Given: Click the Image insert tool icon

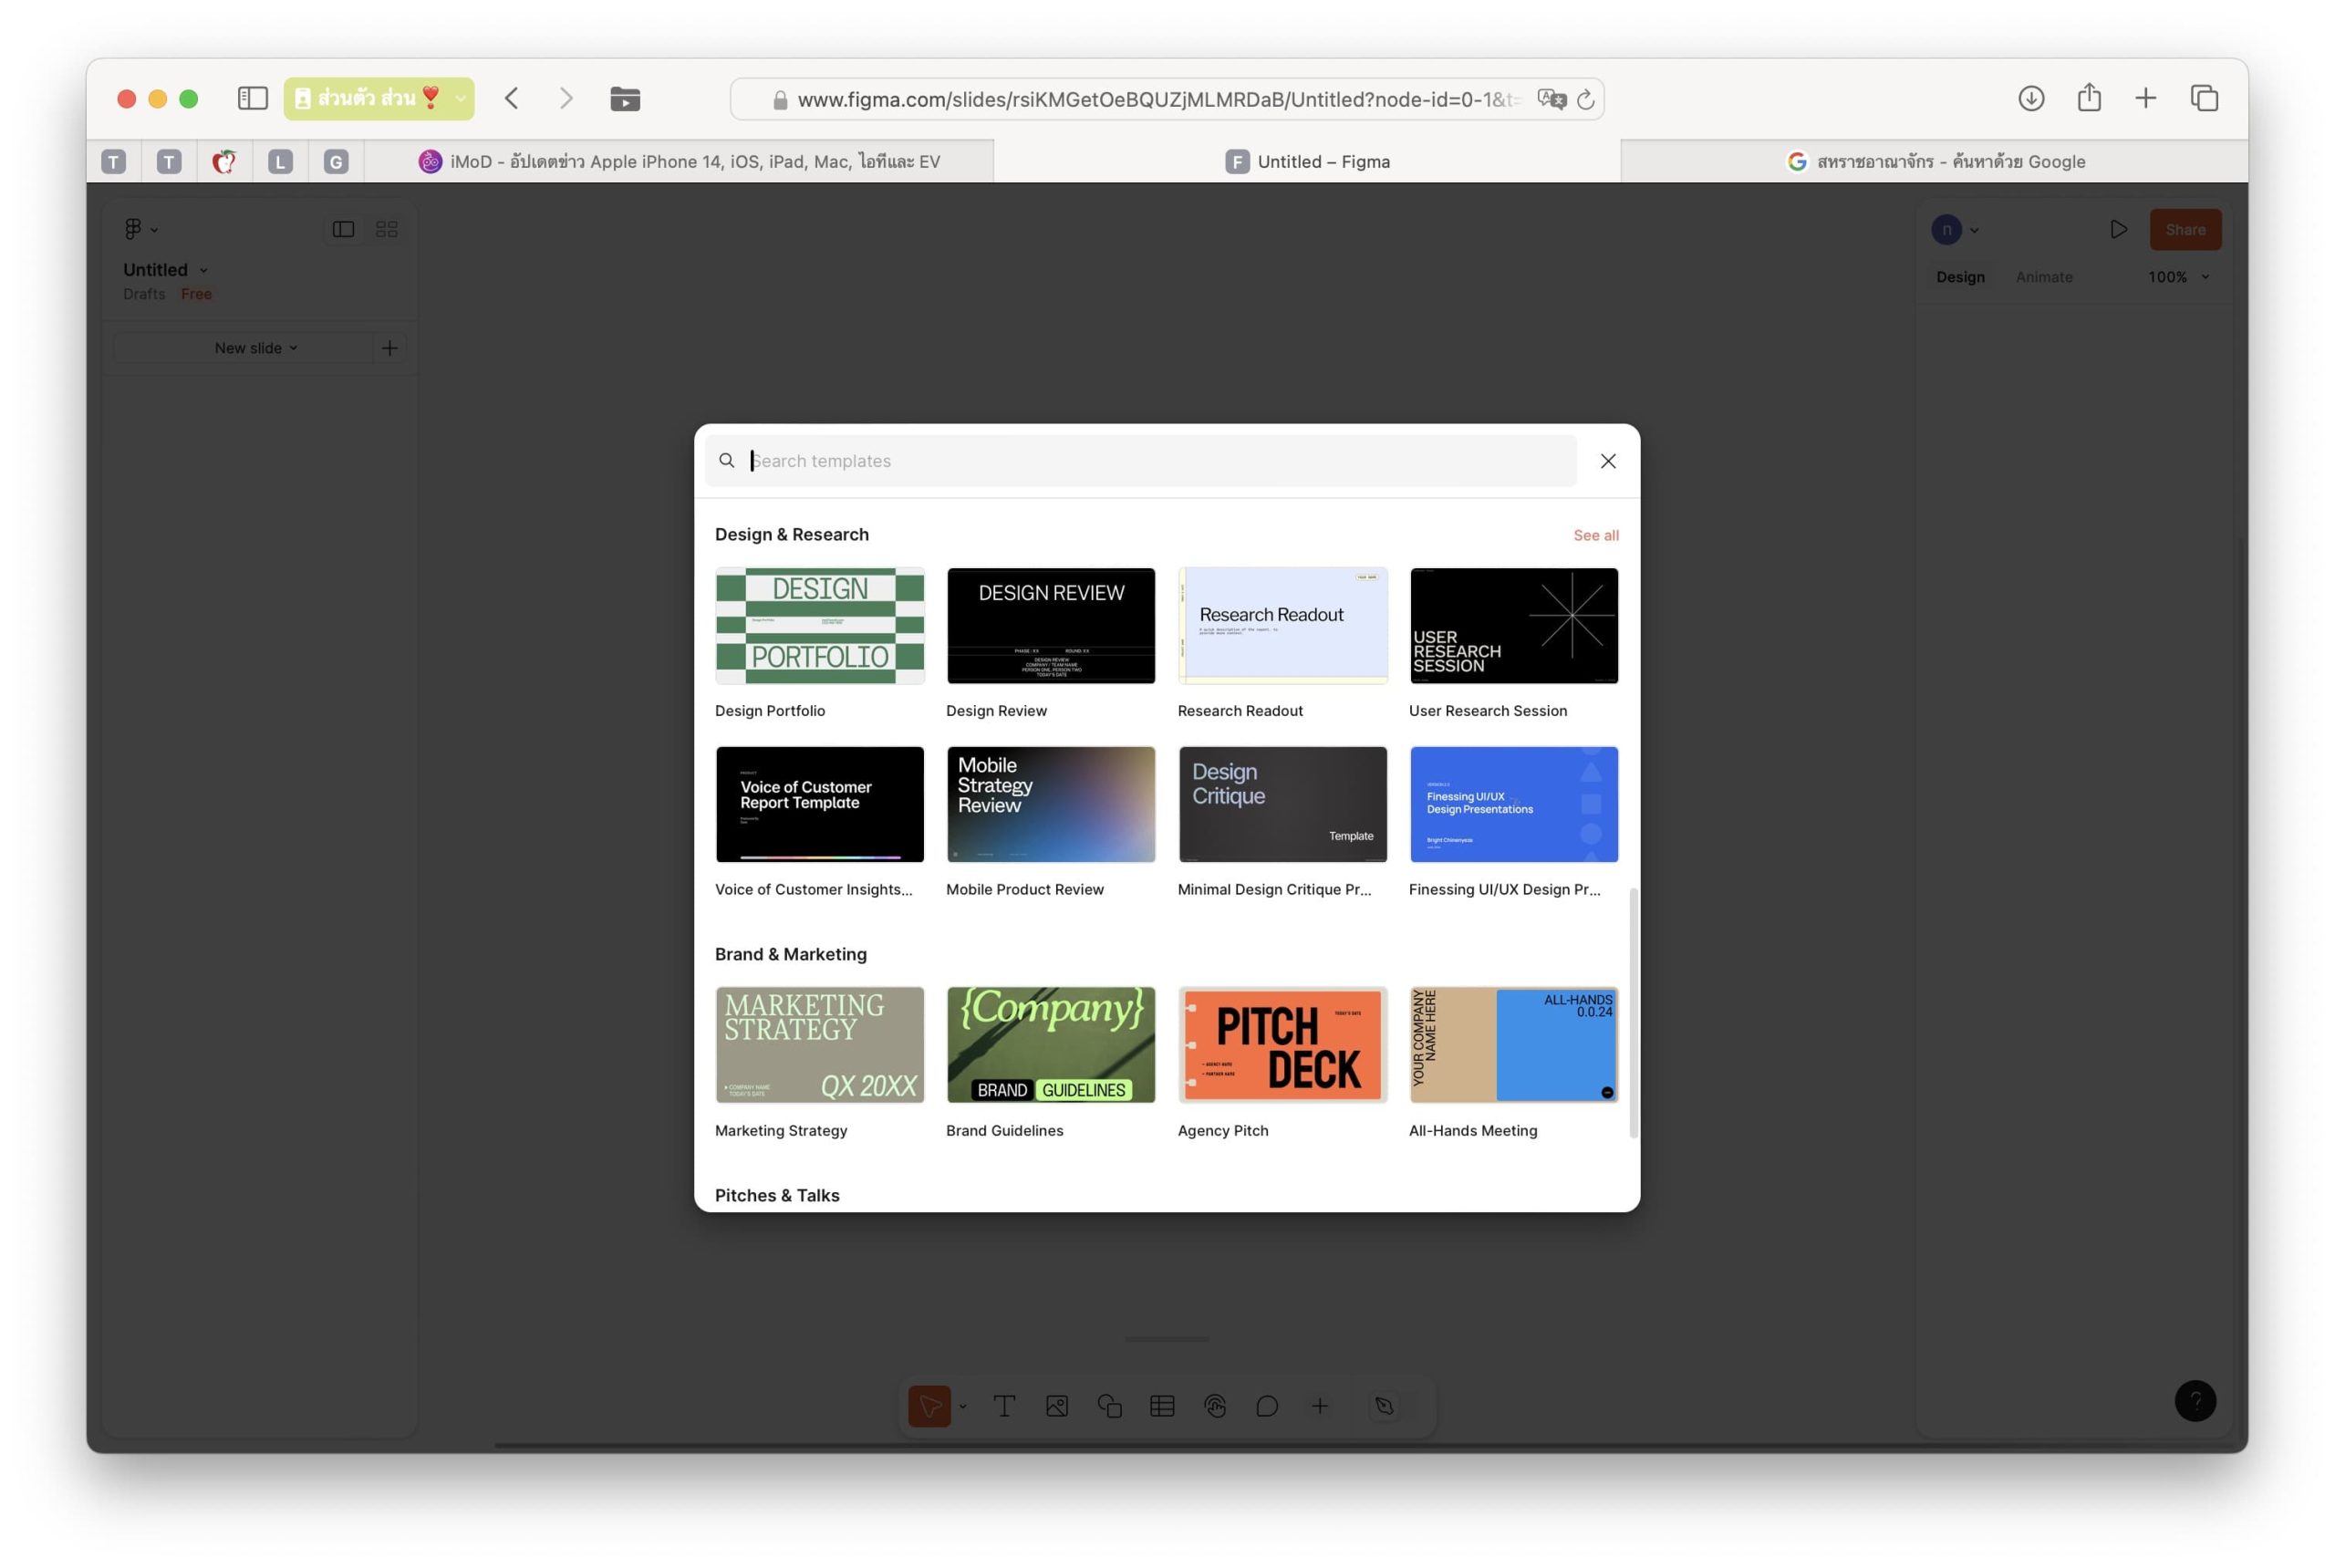Looking at the screenshot, I should (x=1057, y=1406).
